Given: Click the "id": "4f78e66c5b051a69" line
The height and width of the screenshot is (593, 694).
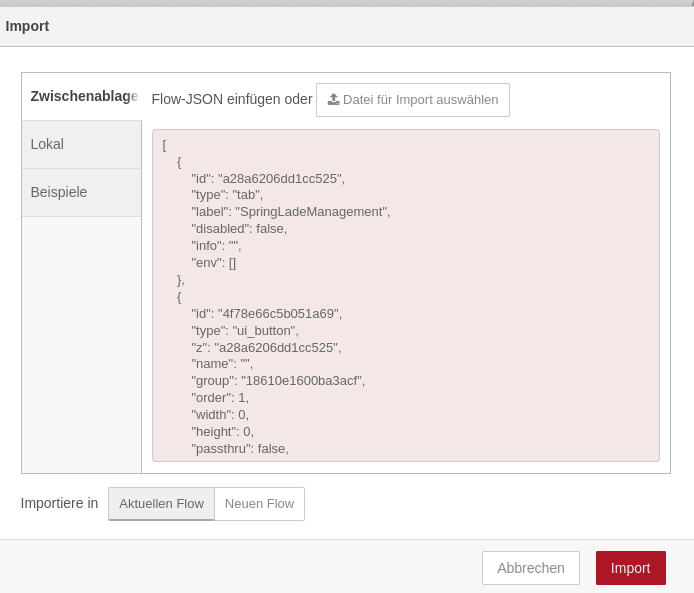Looking at the screenshot, I should [x=266, y=314].
